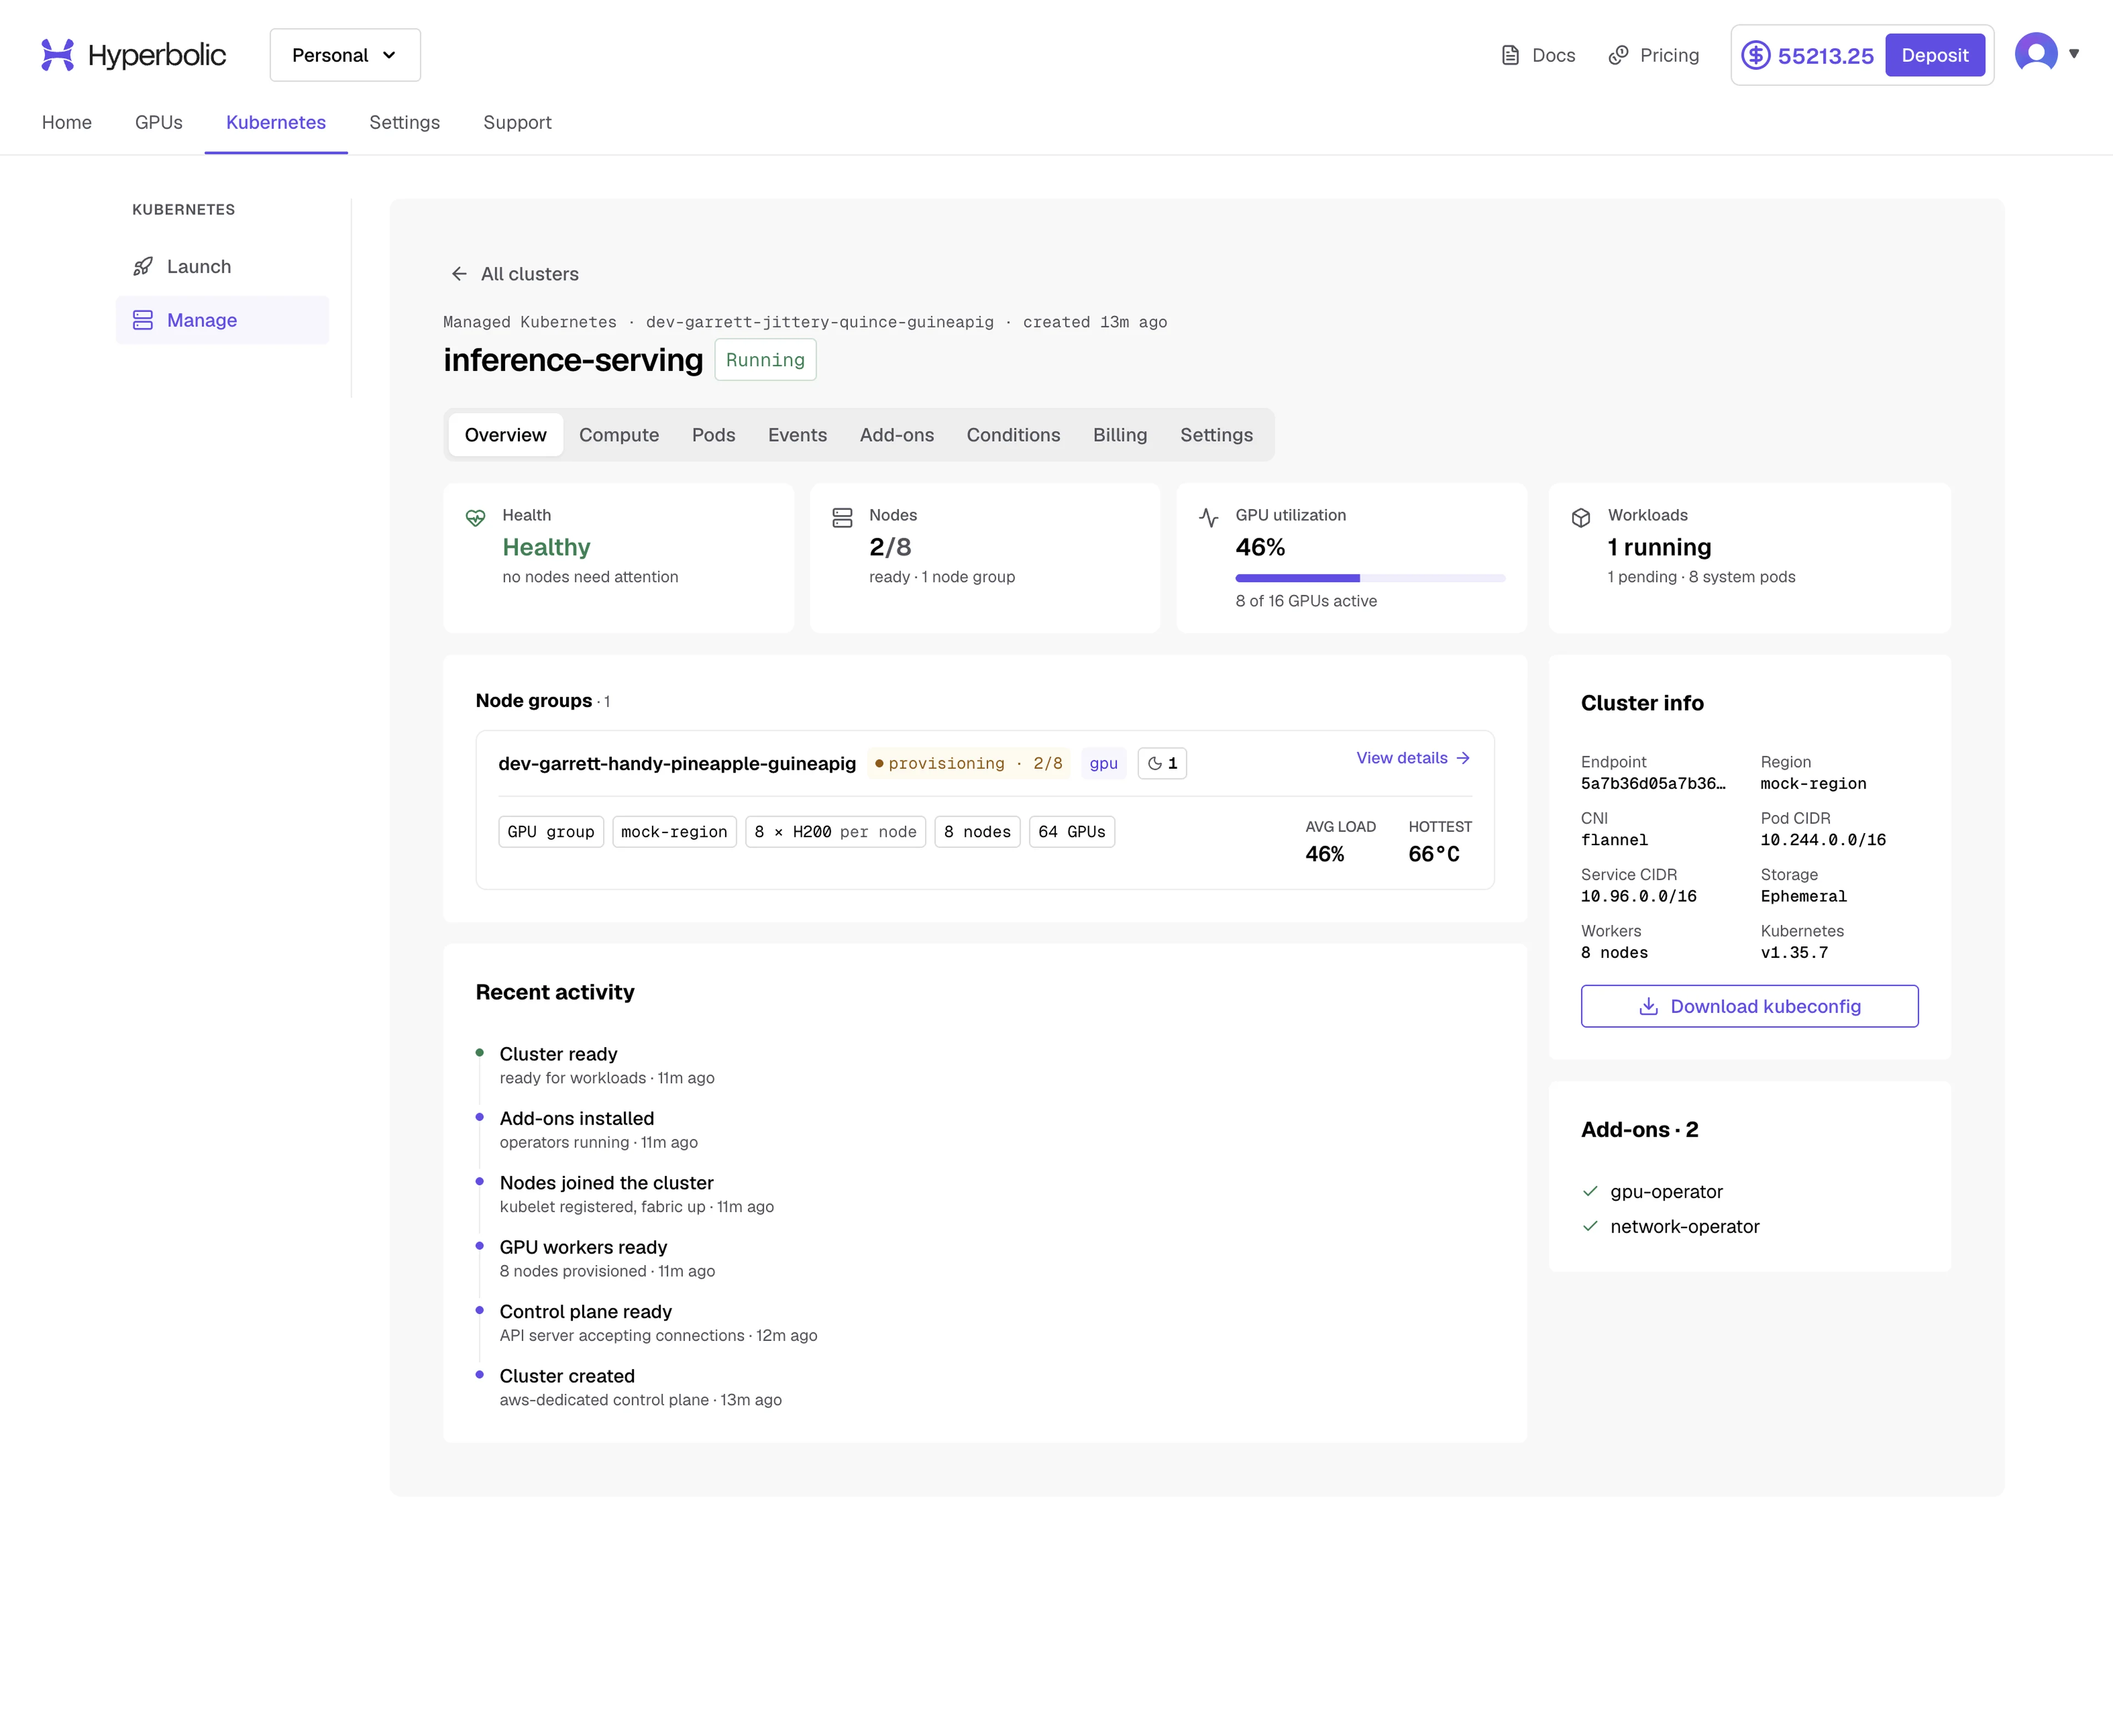Click the back arrow beside All clusters
2113x1736 pixels.
point(459,274)
